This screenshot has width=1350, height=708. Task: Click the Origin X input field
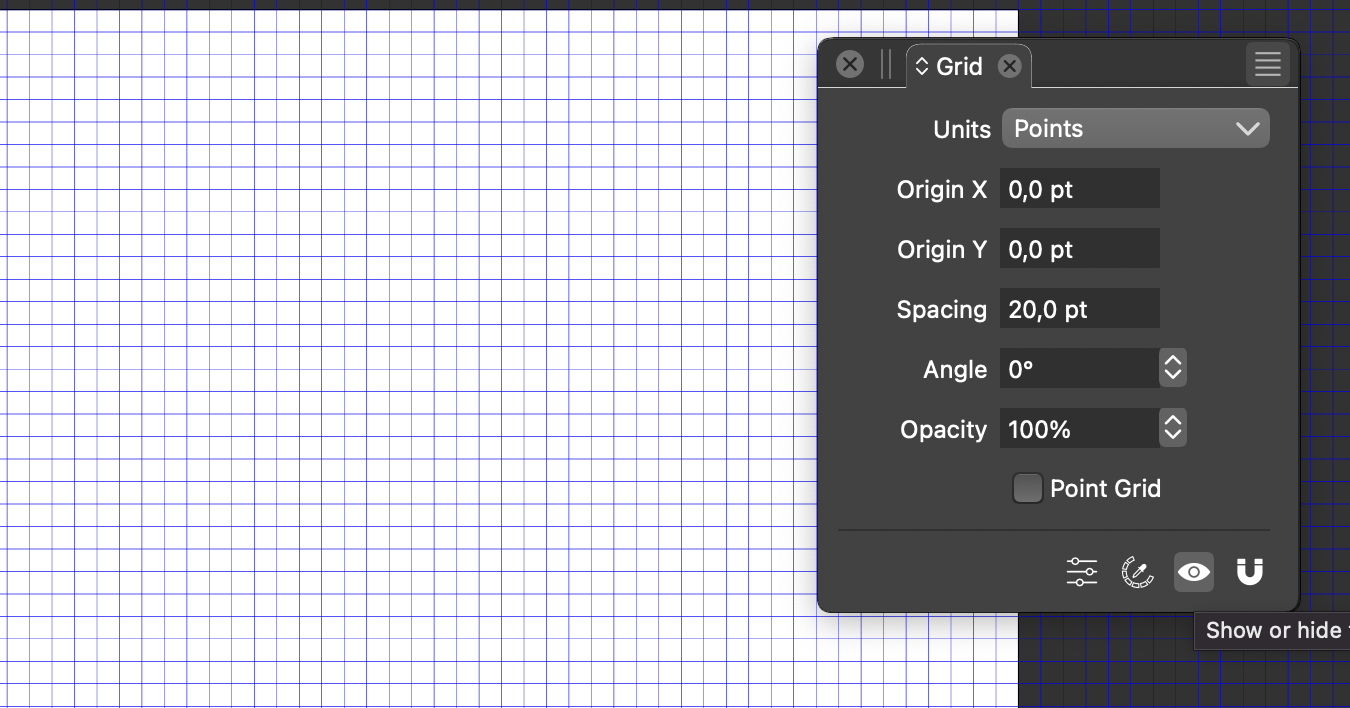(1079, 189)
